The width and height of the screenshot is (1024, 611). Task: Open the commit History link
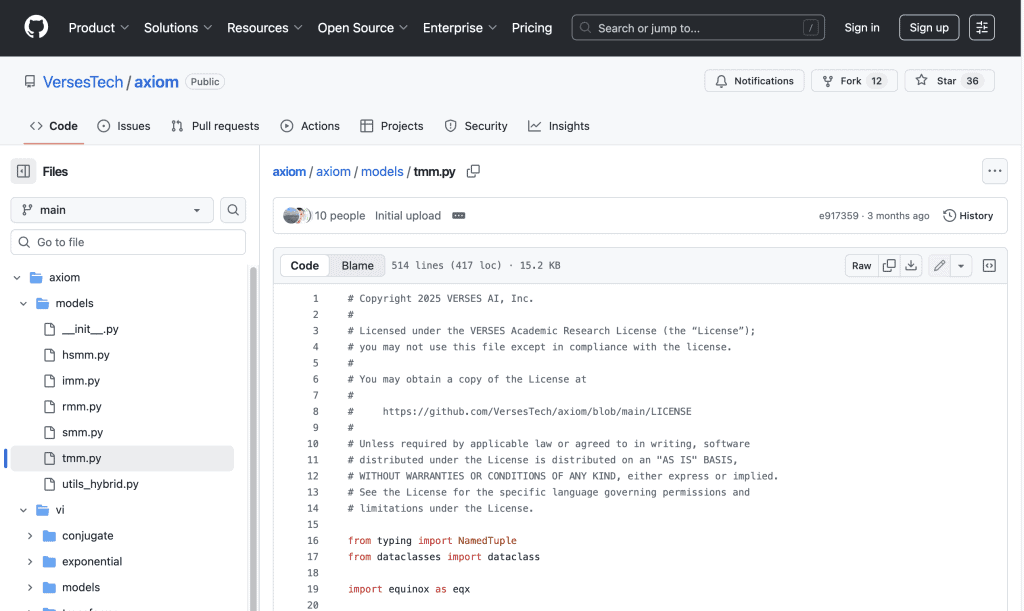pos(968,216)
